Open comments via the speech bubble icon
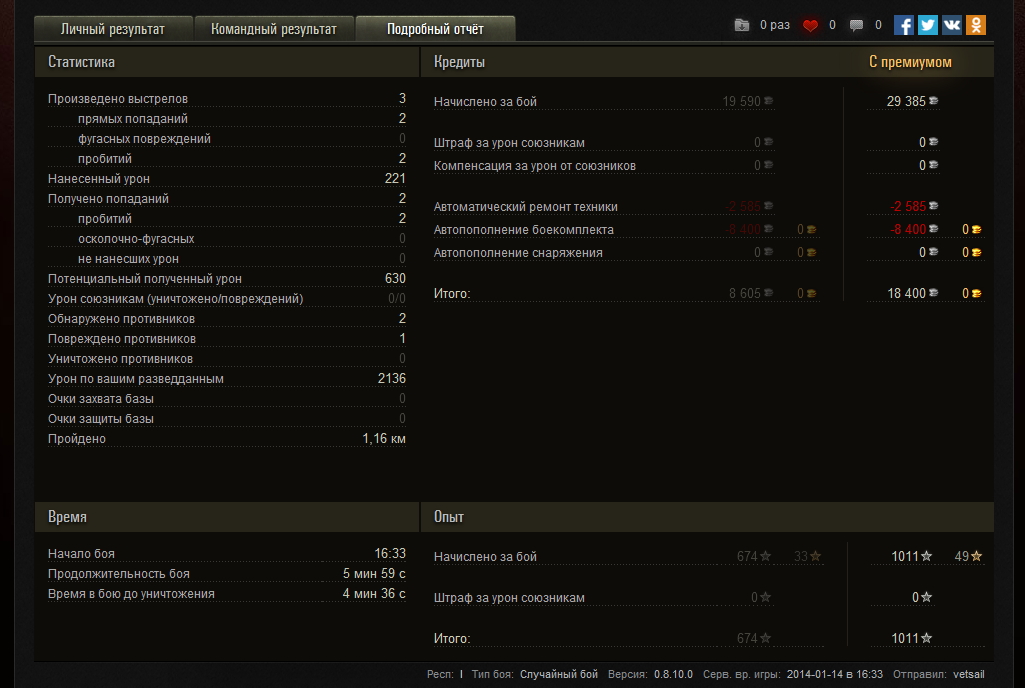1025x688 pixels. coord(856,26)
